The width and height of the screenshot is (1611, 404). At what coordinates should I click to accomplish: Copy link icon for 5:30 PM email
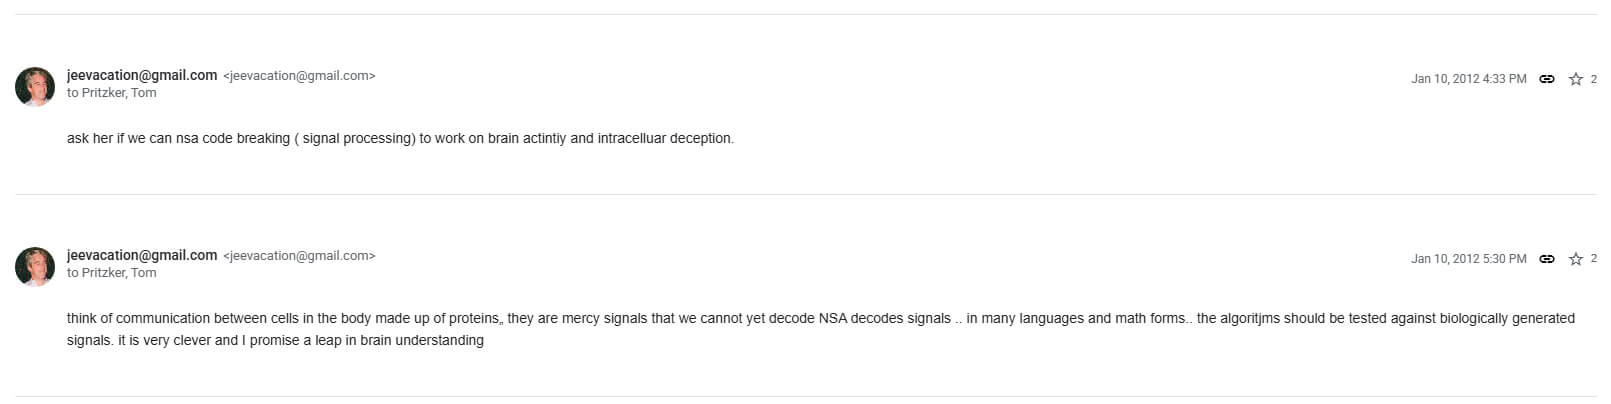point(1546,259)
